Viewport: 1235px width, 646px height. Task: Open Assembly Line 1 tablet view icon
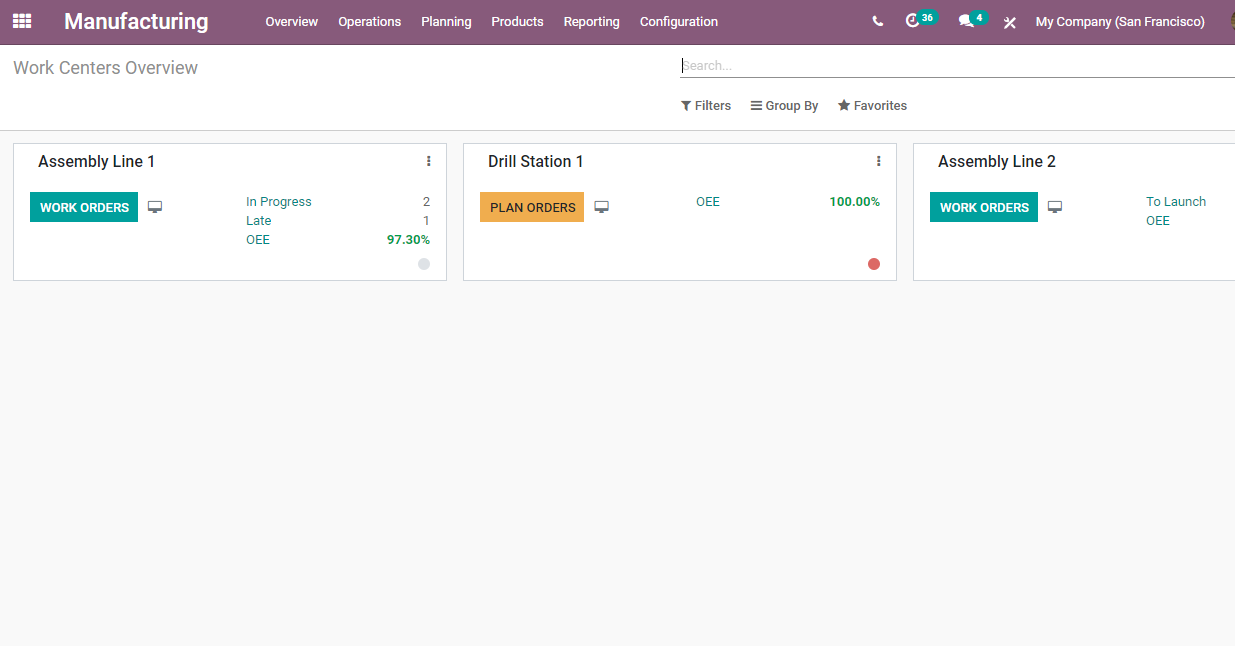155,207
